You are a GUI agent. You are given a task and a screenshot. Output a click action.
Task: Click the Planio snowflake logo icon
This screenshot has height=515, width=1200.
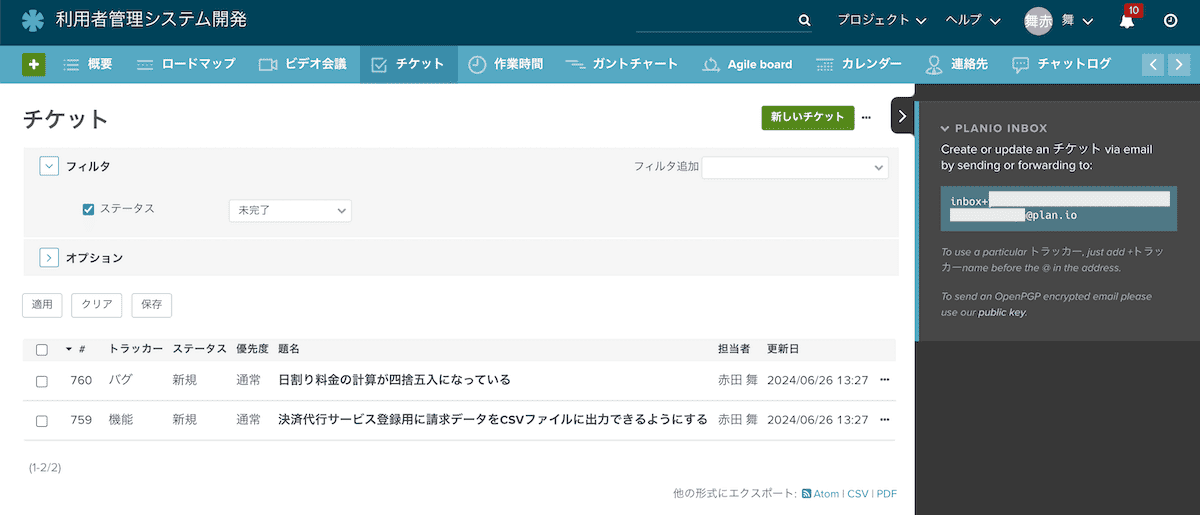pos(33,20)
